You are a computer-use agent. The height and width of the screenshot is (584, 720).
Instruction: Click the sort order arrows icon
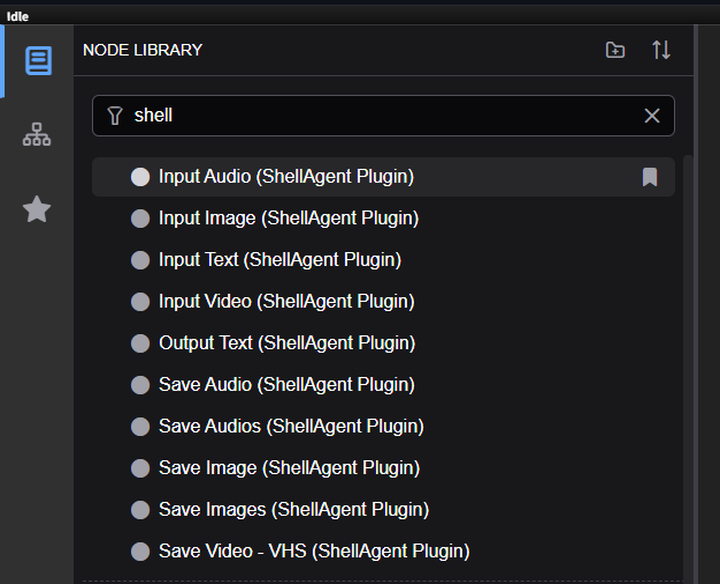coord(661,50)
